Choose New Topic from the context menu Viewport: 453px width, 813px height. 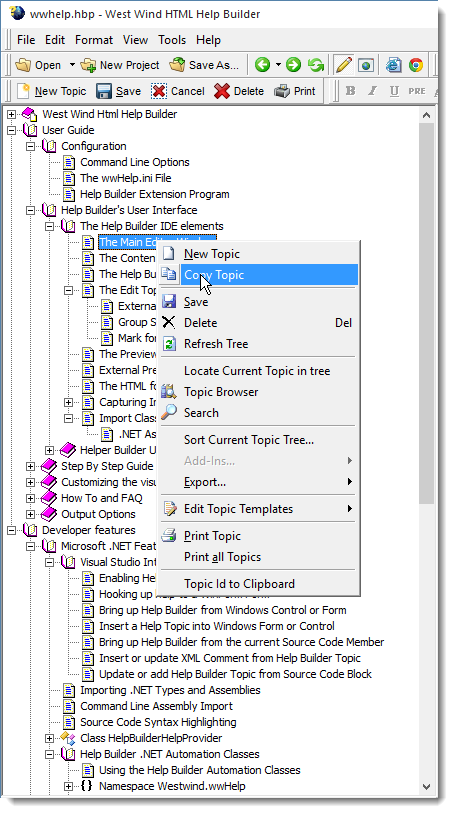[259, 254]
